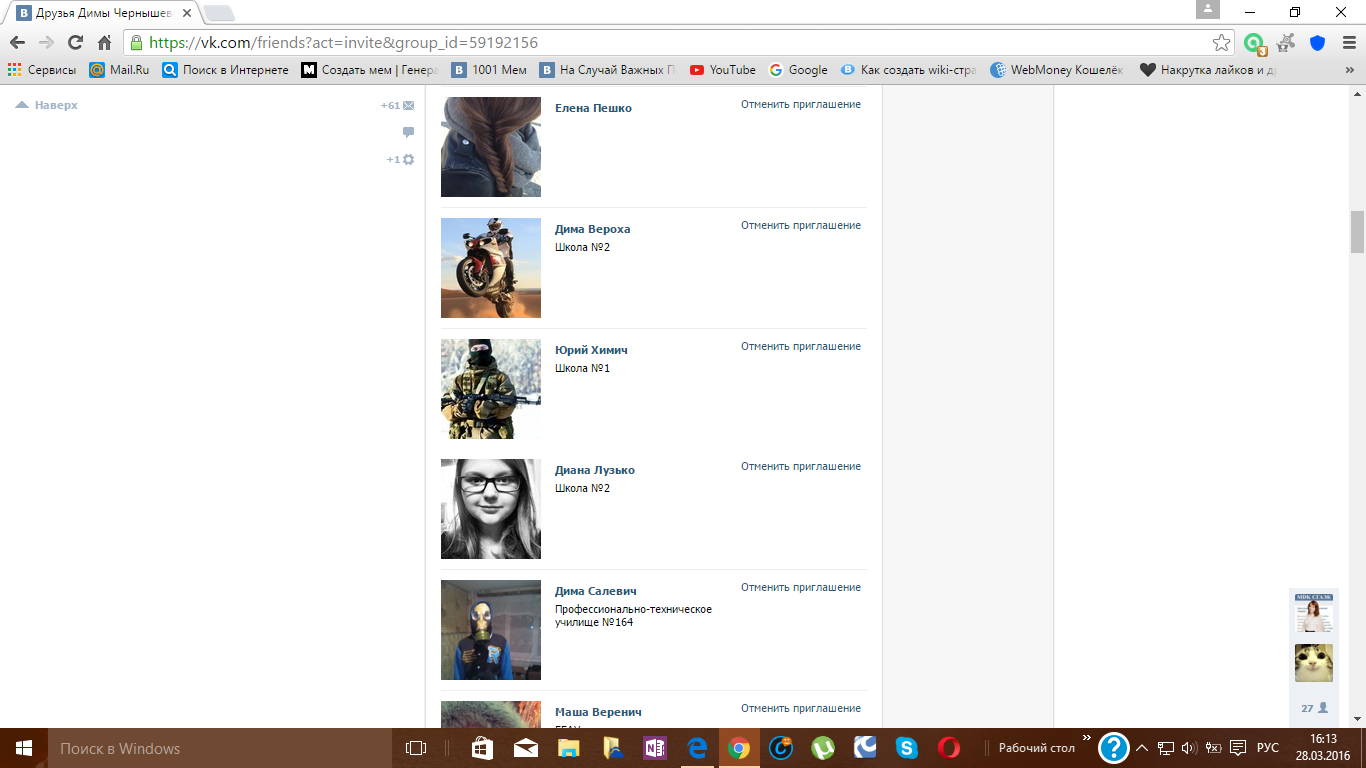Open the WebMoney Кошелёк bookmark
This screenshot has height=768, width=1366.
(x=1058, y=70)
